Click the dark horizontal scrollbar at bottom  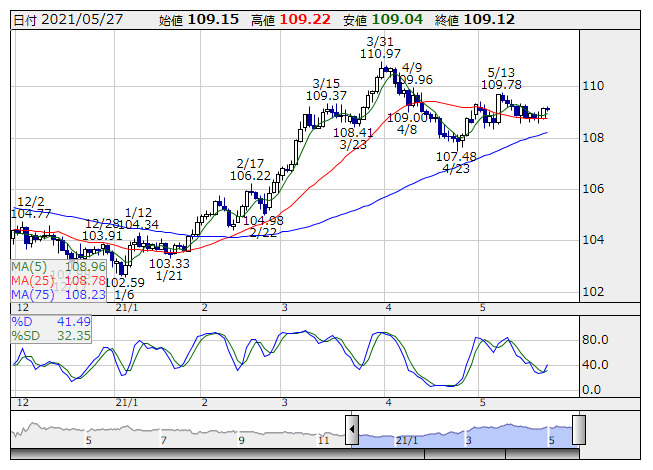point(295,454)
